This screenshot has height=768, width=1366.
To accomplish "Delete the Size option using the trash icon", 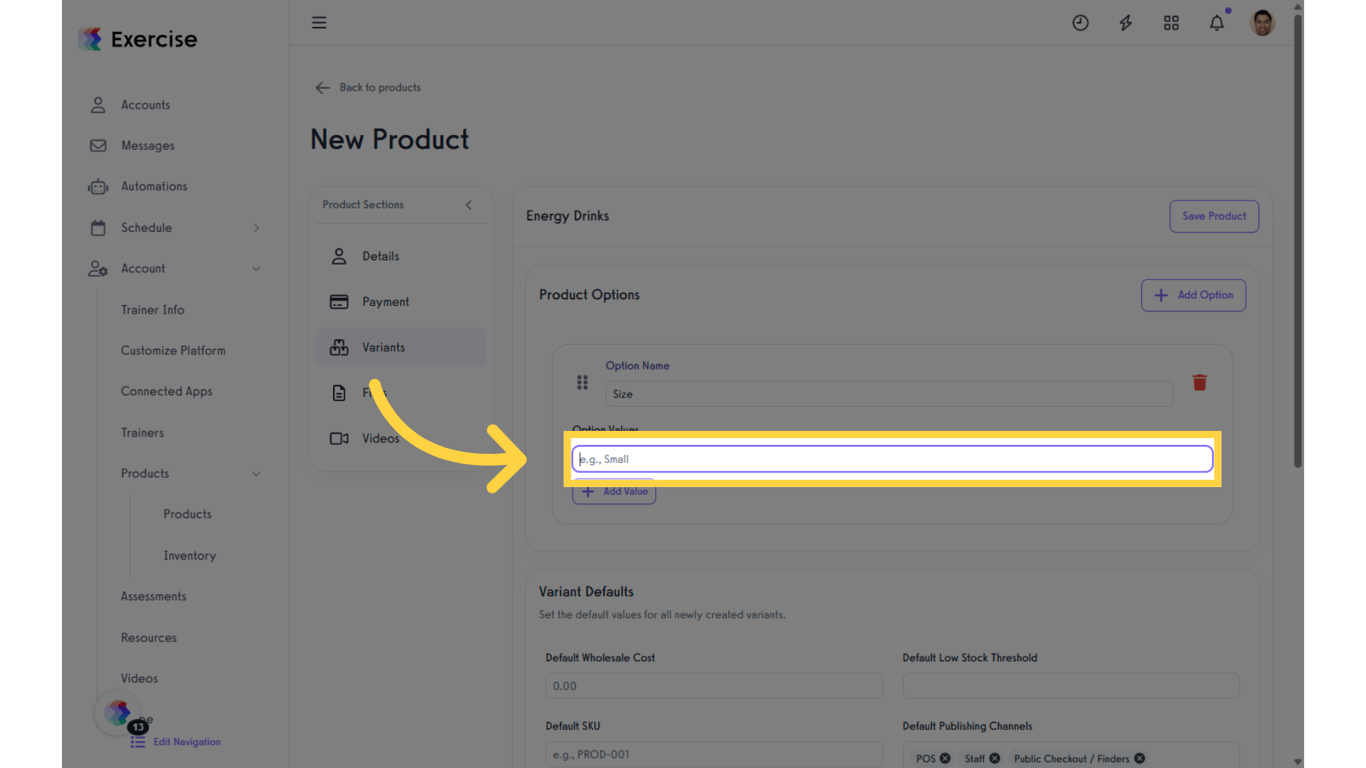I will (x=1199, y=382).
